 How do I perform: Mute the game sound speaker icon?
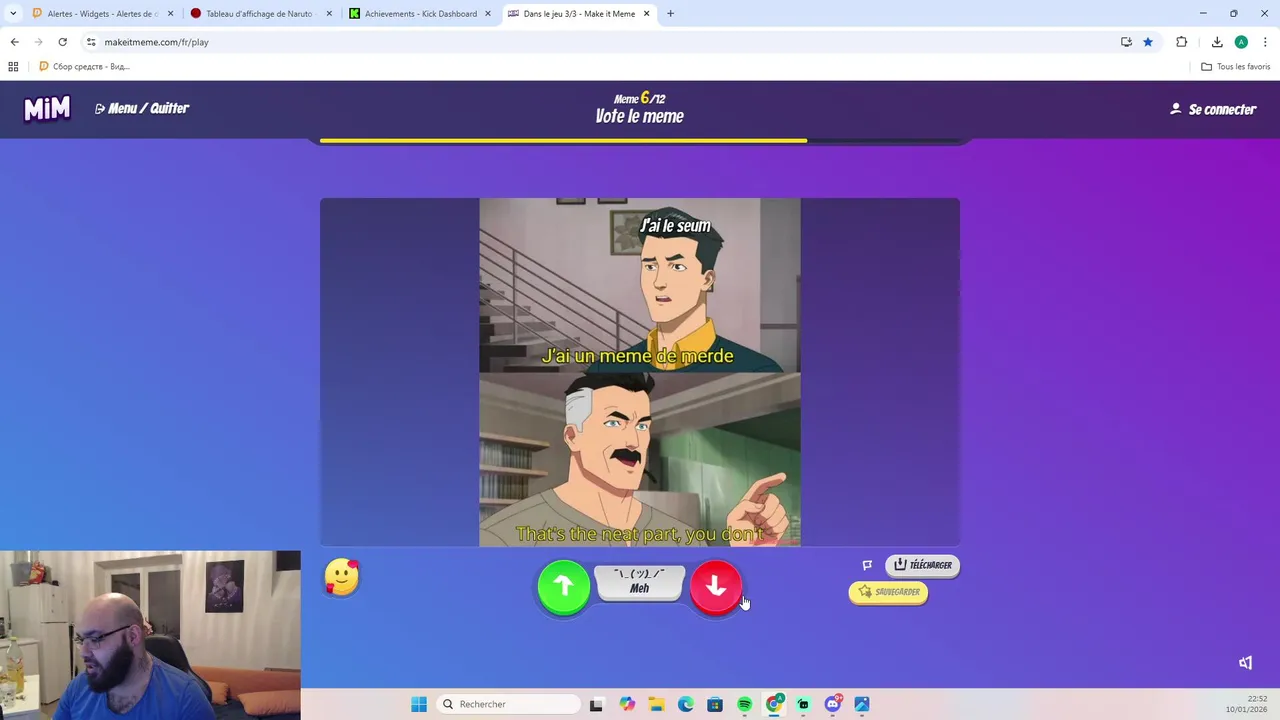(1245, 663)
